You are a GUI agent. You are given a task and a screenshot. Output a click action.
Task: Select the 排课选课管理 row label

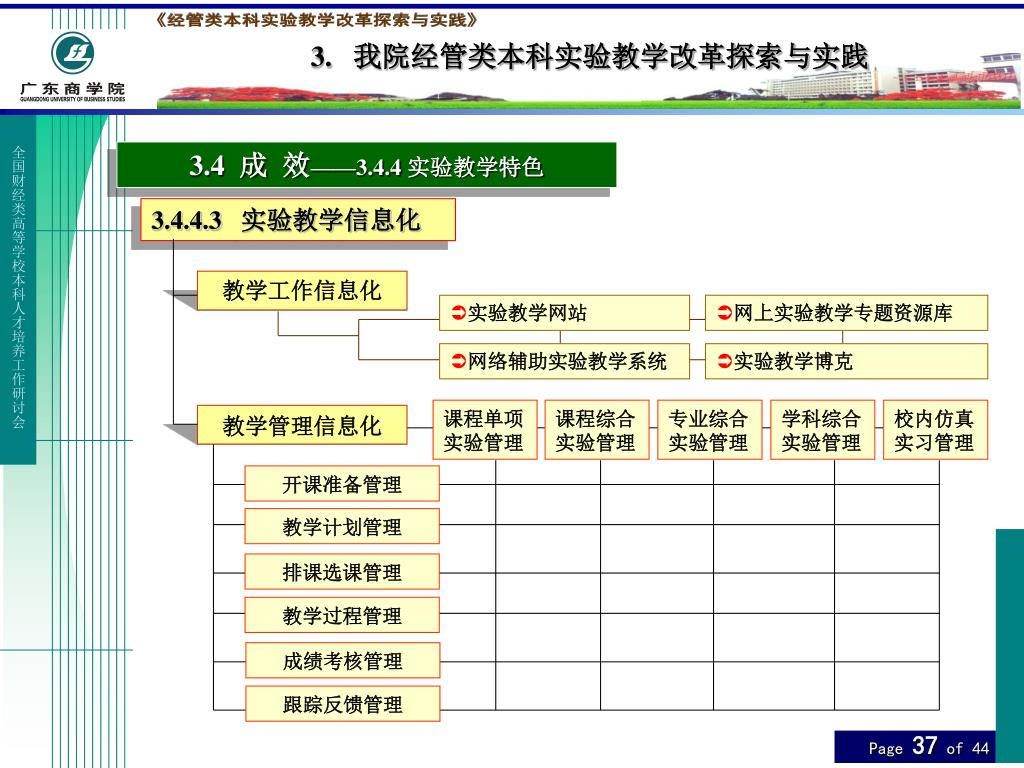coord(342,572)
